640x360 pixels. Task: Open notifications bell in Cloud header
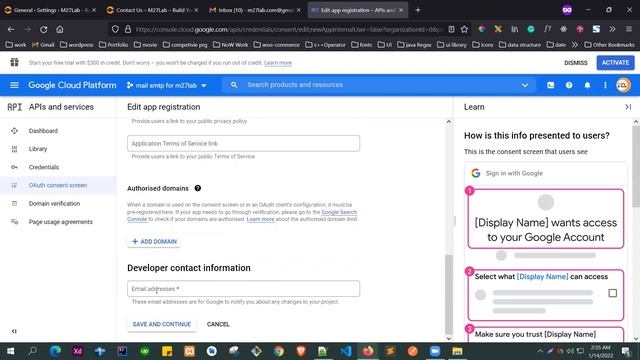pyautogui.click(x=587, y=85)
